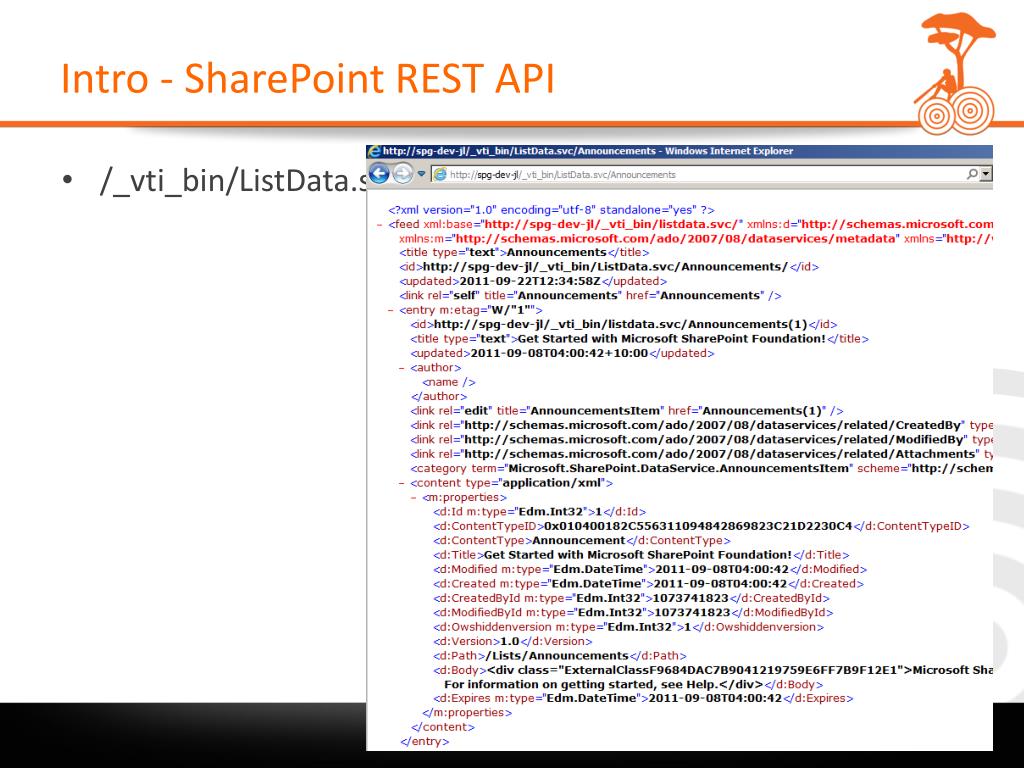1024x768 pixels.
Task: Click the empty name element under author
Action: coord(449,382)
